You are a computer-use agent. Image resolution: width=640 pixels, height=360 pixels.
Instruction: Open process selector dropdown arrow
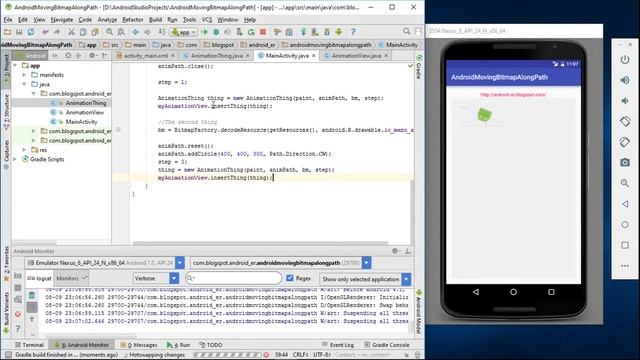pos(367,263)
